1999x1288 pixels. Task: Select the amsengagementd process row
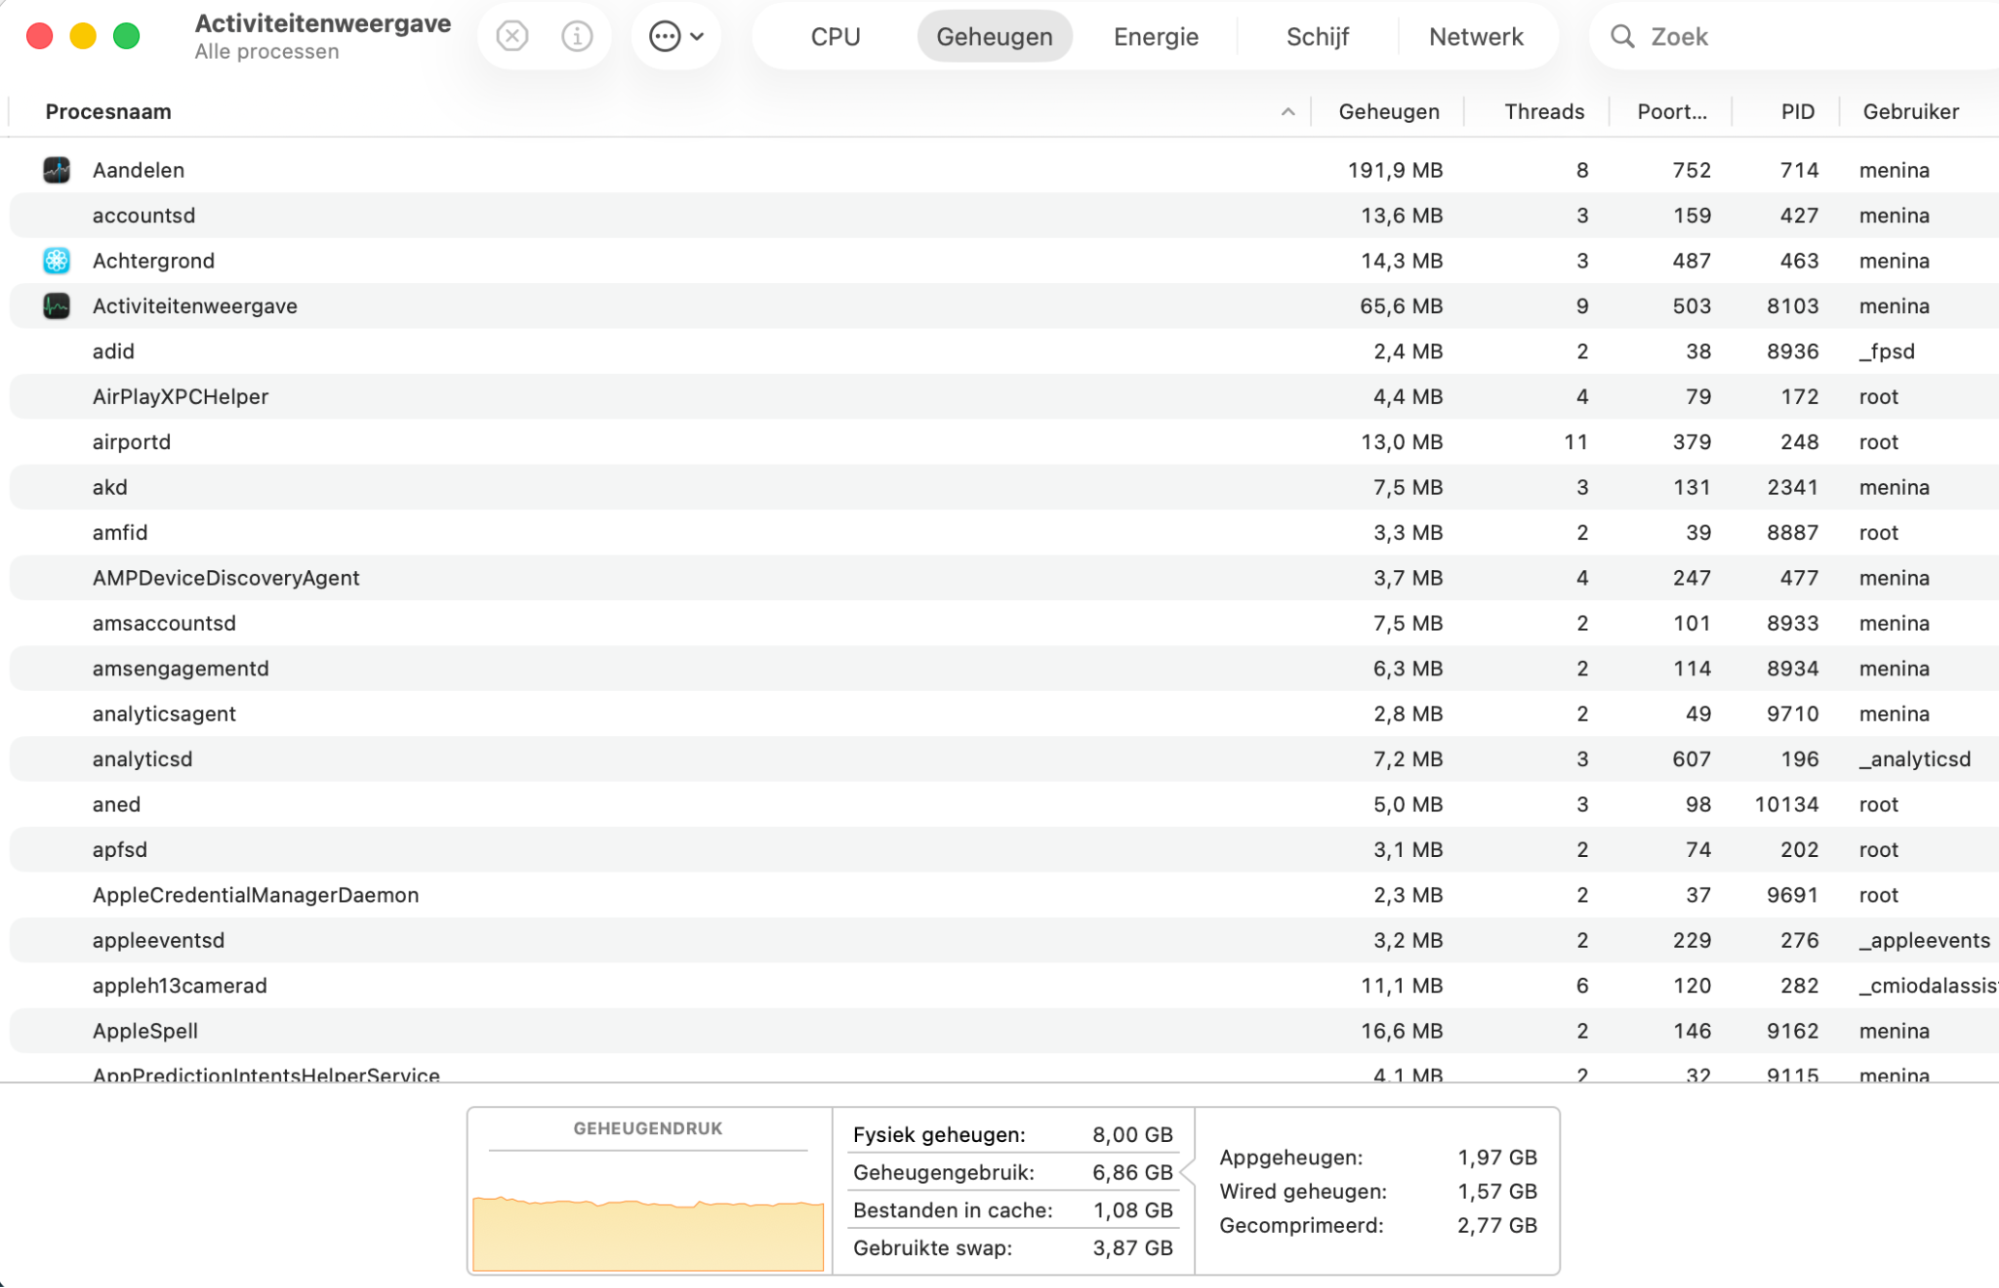pyautogui.click(x=1004, y=669)
